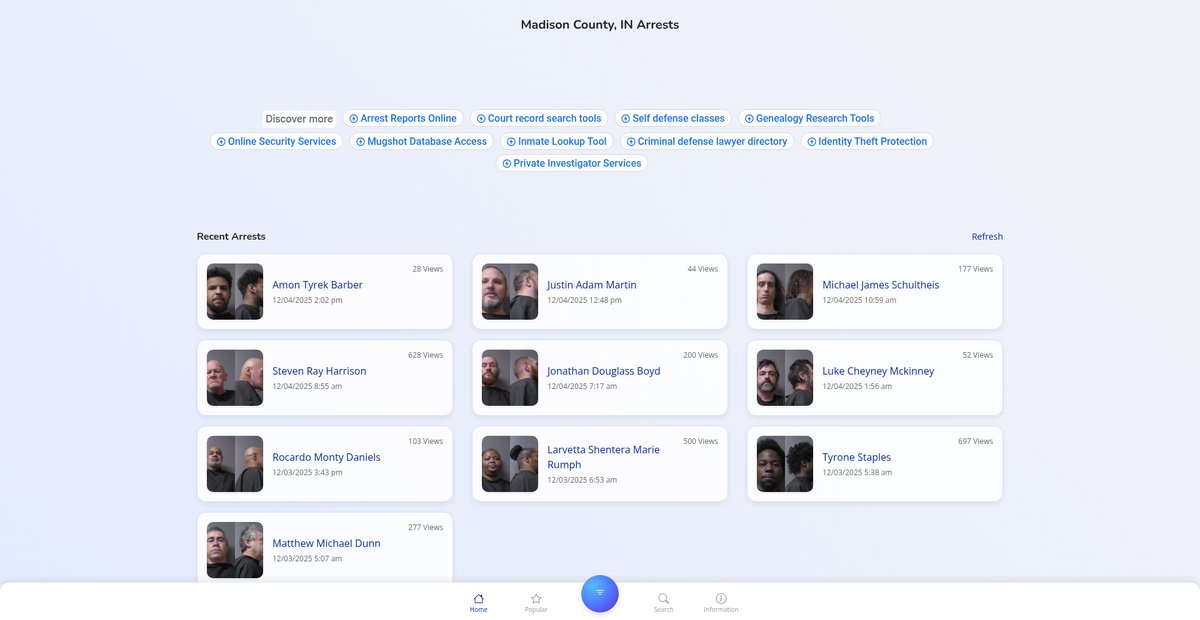Open Matthew Michael Dunn's record
1200x620 pixels.
325,549
